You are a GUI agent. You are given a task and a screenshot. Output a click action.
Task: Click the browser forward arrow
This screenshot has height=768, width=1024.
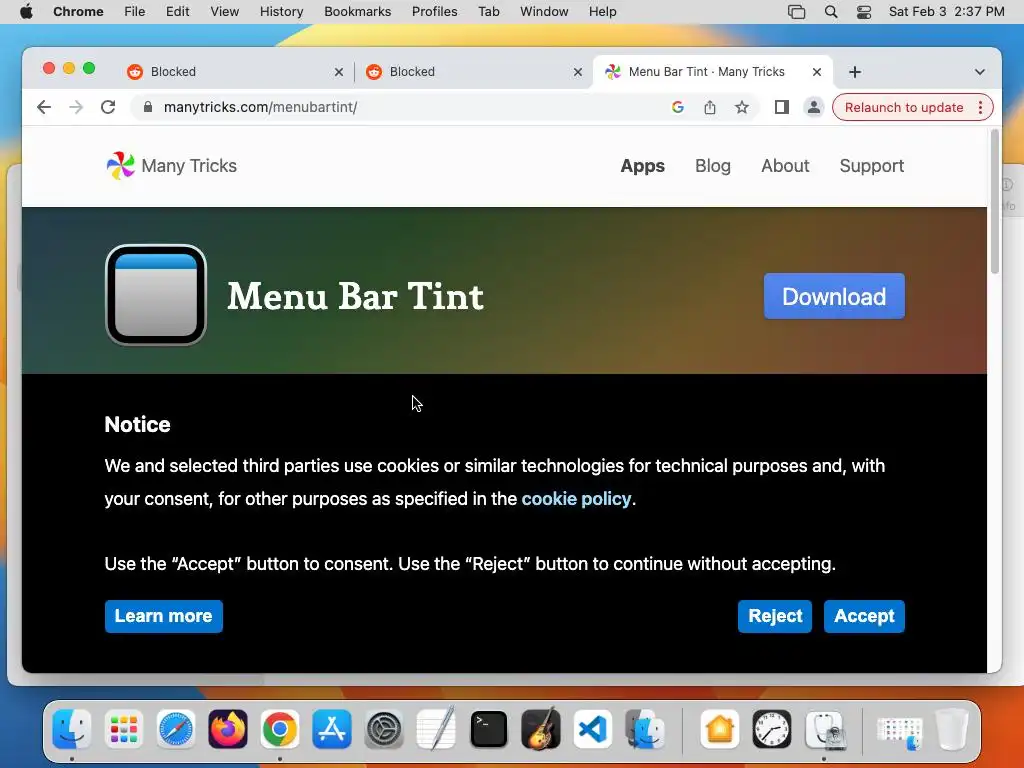(76, 107)
